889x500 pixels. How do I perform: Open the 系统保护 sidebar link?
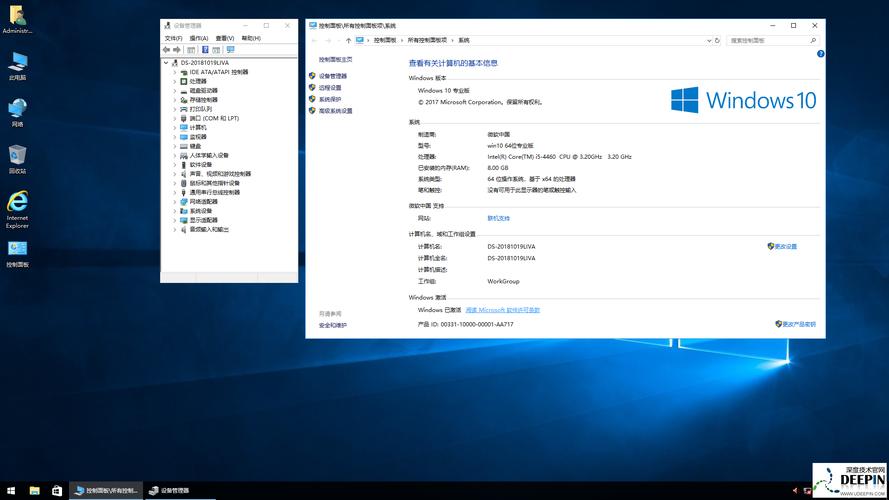pos(329,99)
